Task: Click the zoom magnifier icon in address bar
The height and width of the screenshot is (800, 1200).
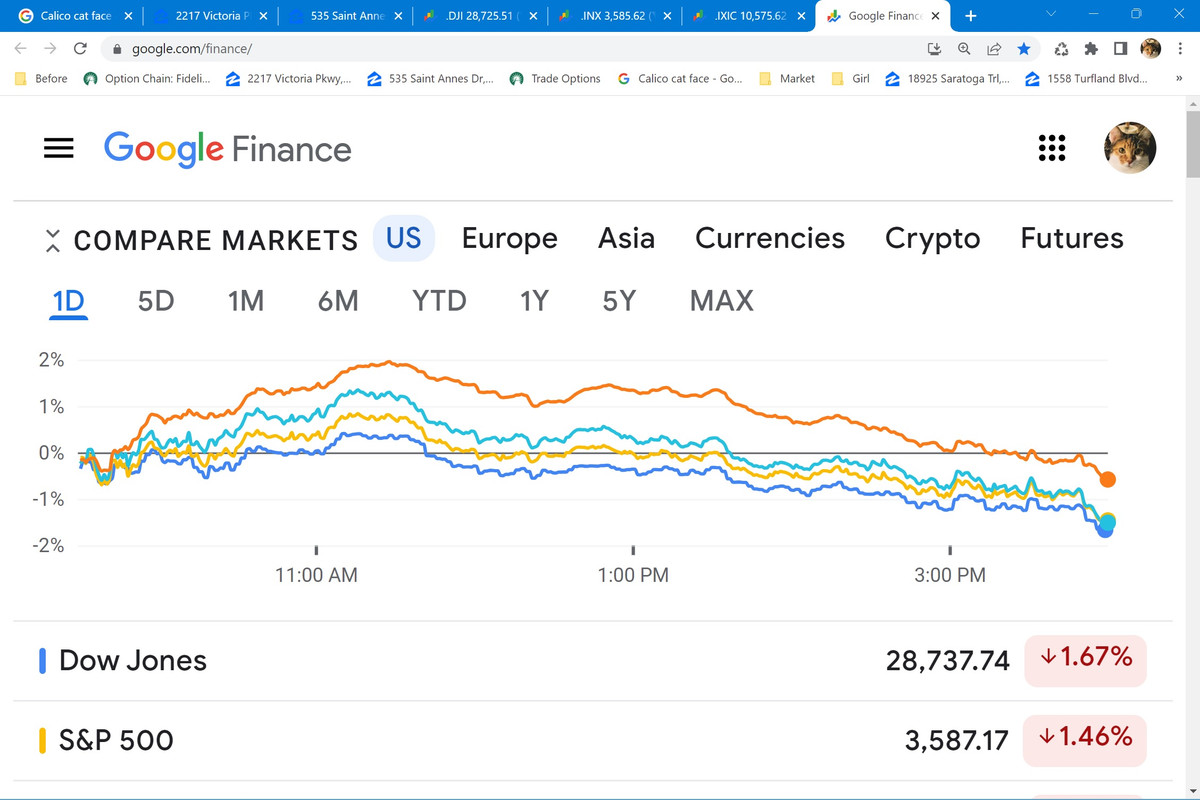Action: [x=964, y=48]
